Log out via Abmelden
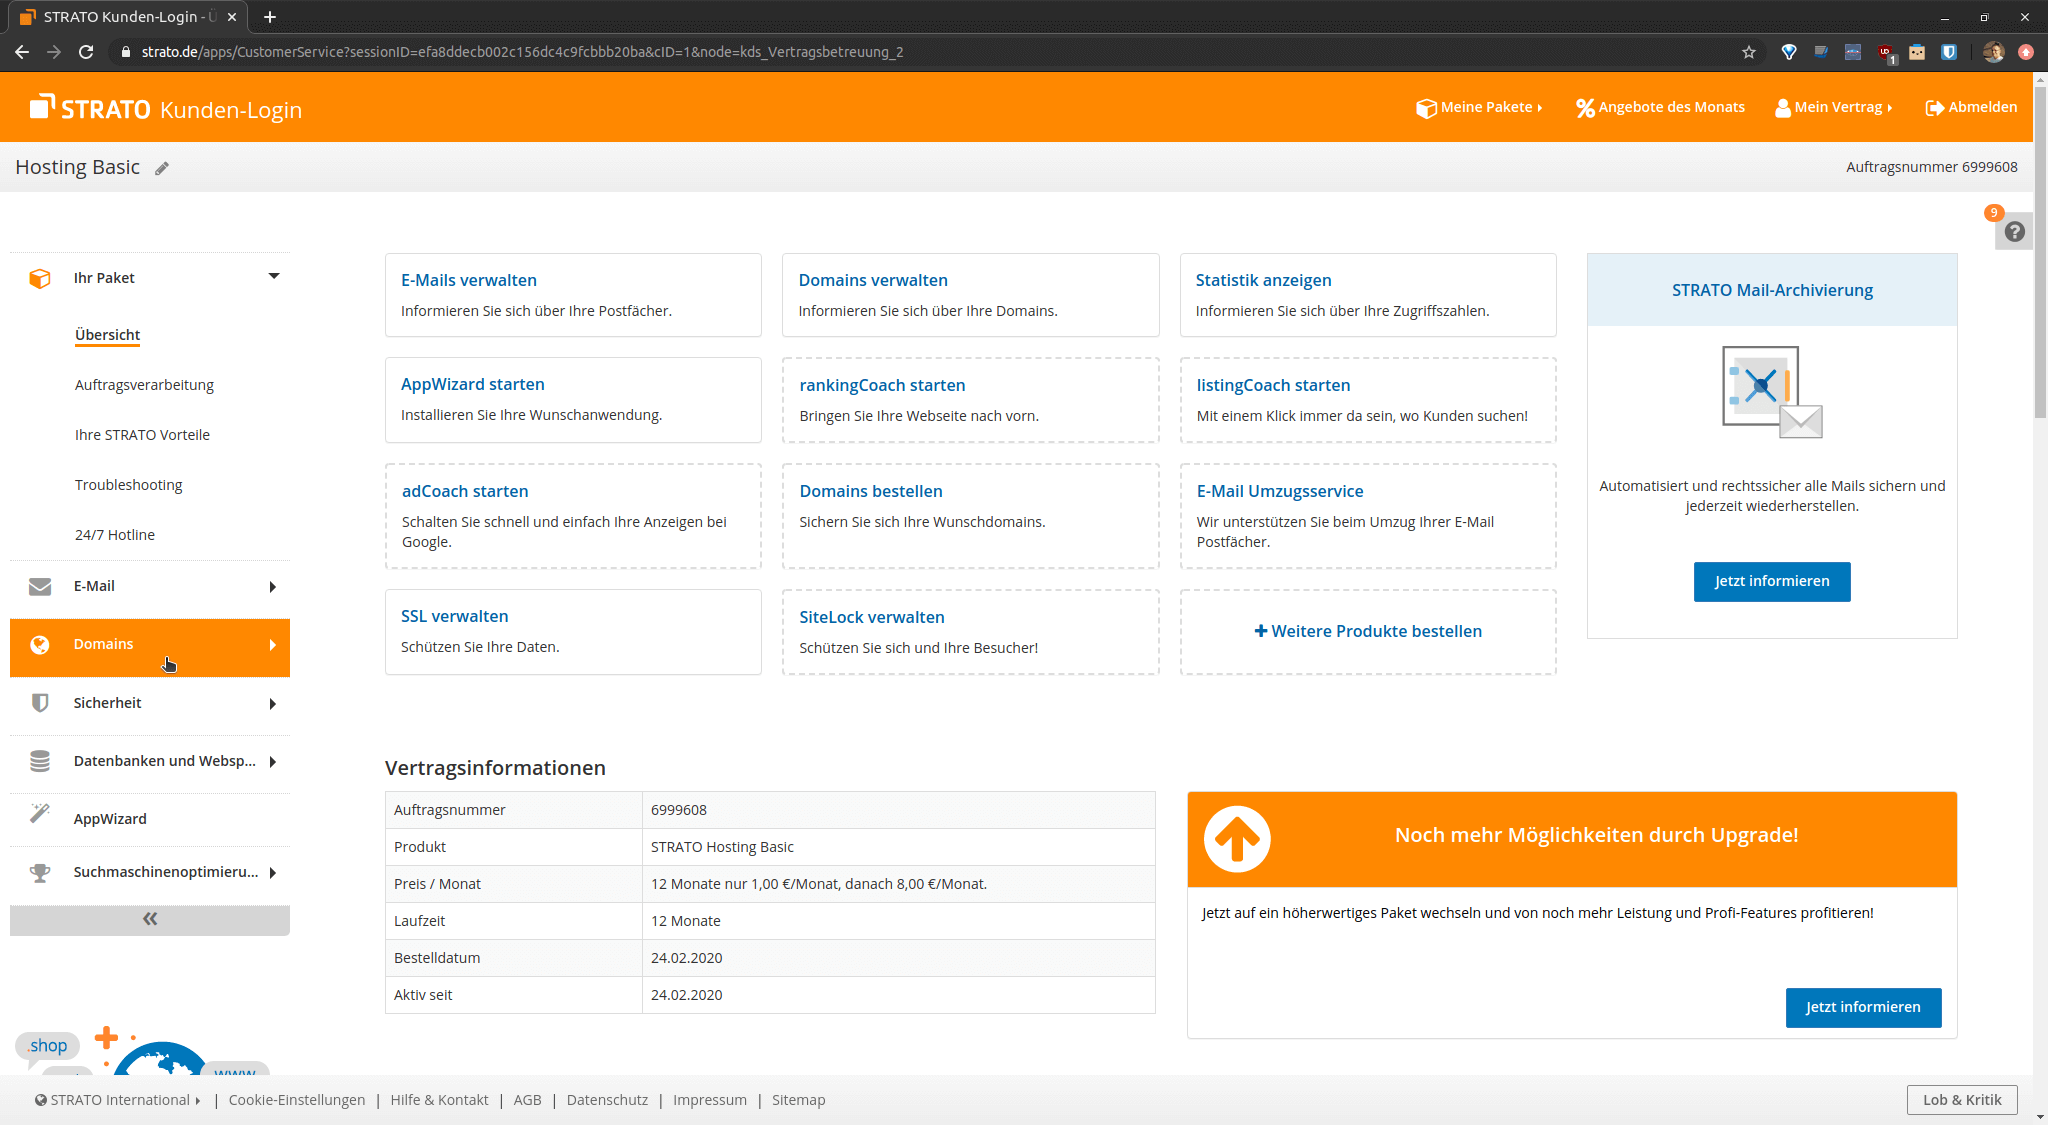This screenshot has width=2048, height=1125. pyautogui.click(x=1971, y=107)
